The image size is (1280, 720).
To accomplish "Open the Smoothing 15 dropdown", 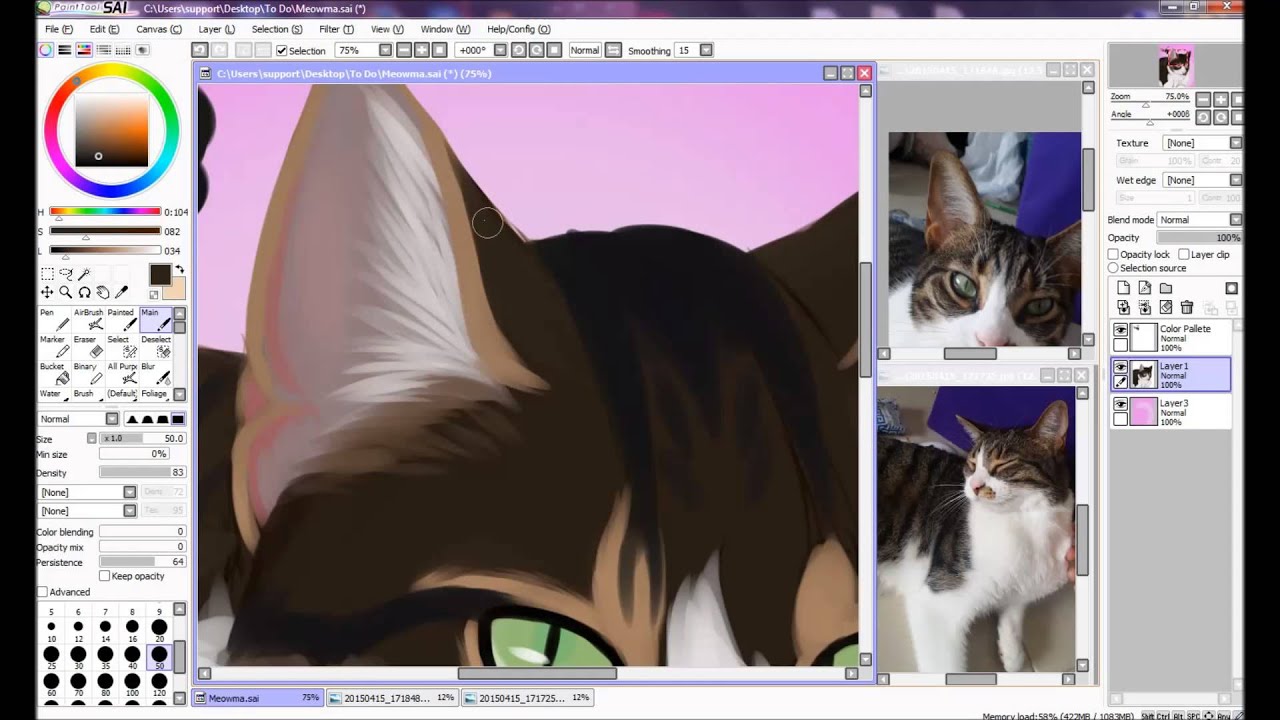I will tap(706, 50).
